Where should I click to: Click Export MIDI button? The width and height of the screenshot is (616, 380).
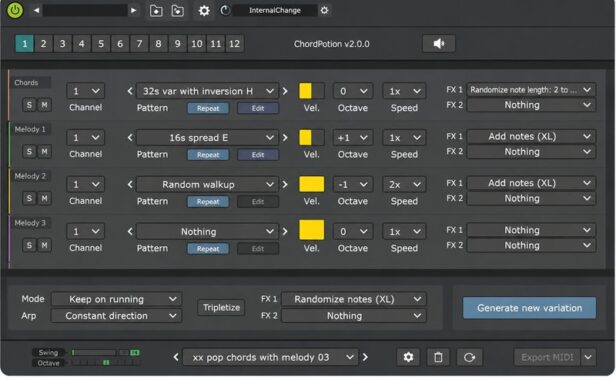[x=547, y=357]
